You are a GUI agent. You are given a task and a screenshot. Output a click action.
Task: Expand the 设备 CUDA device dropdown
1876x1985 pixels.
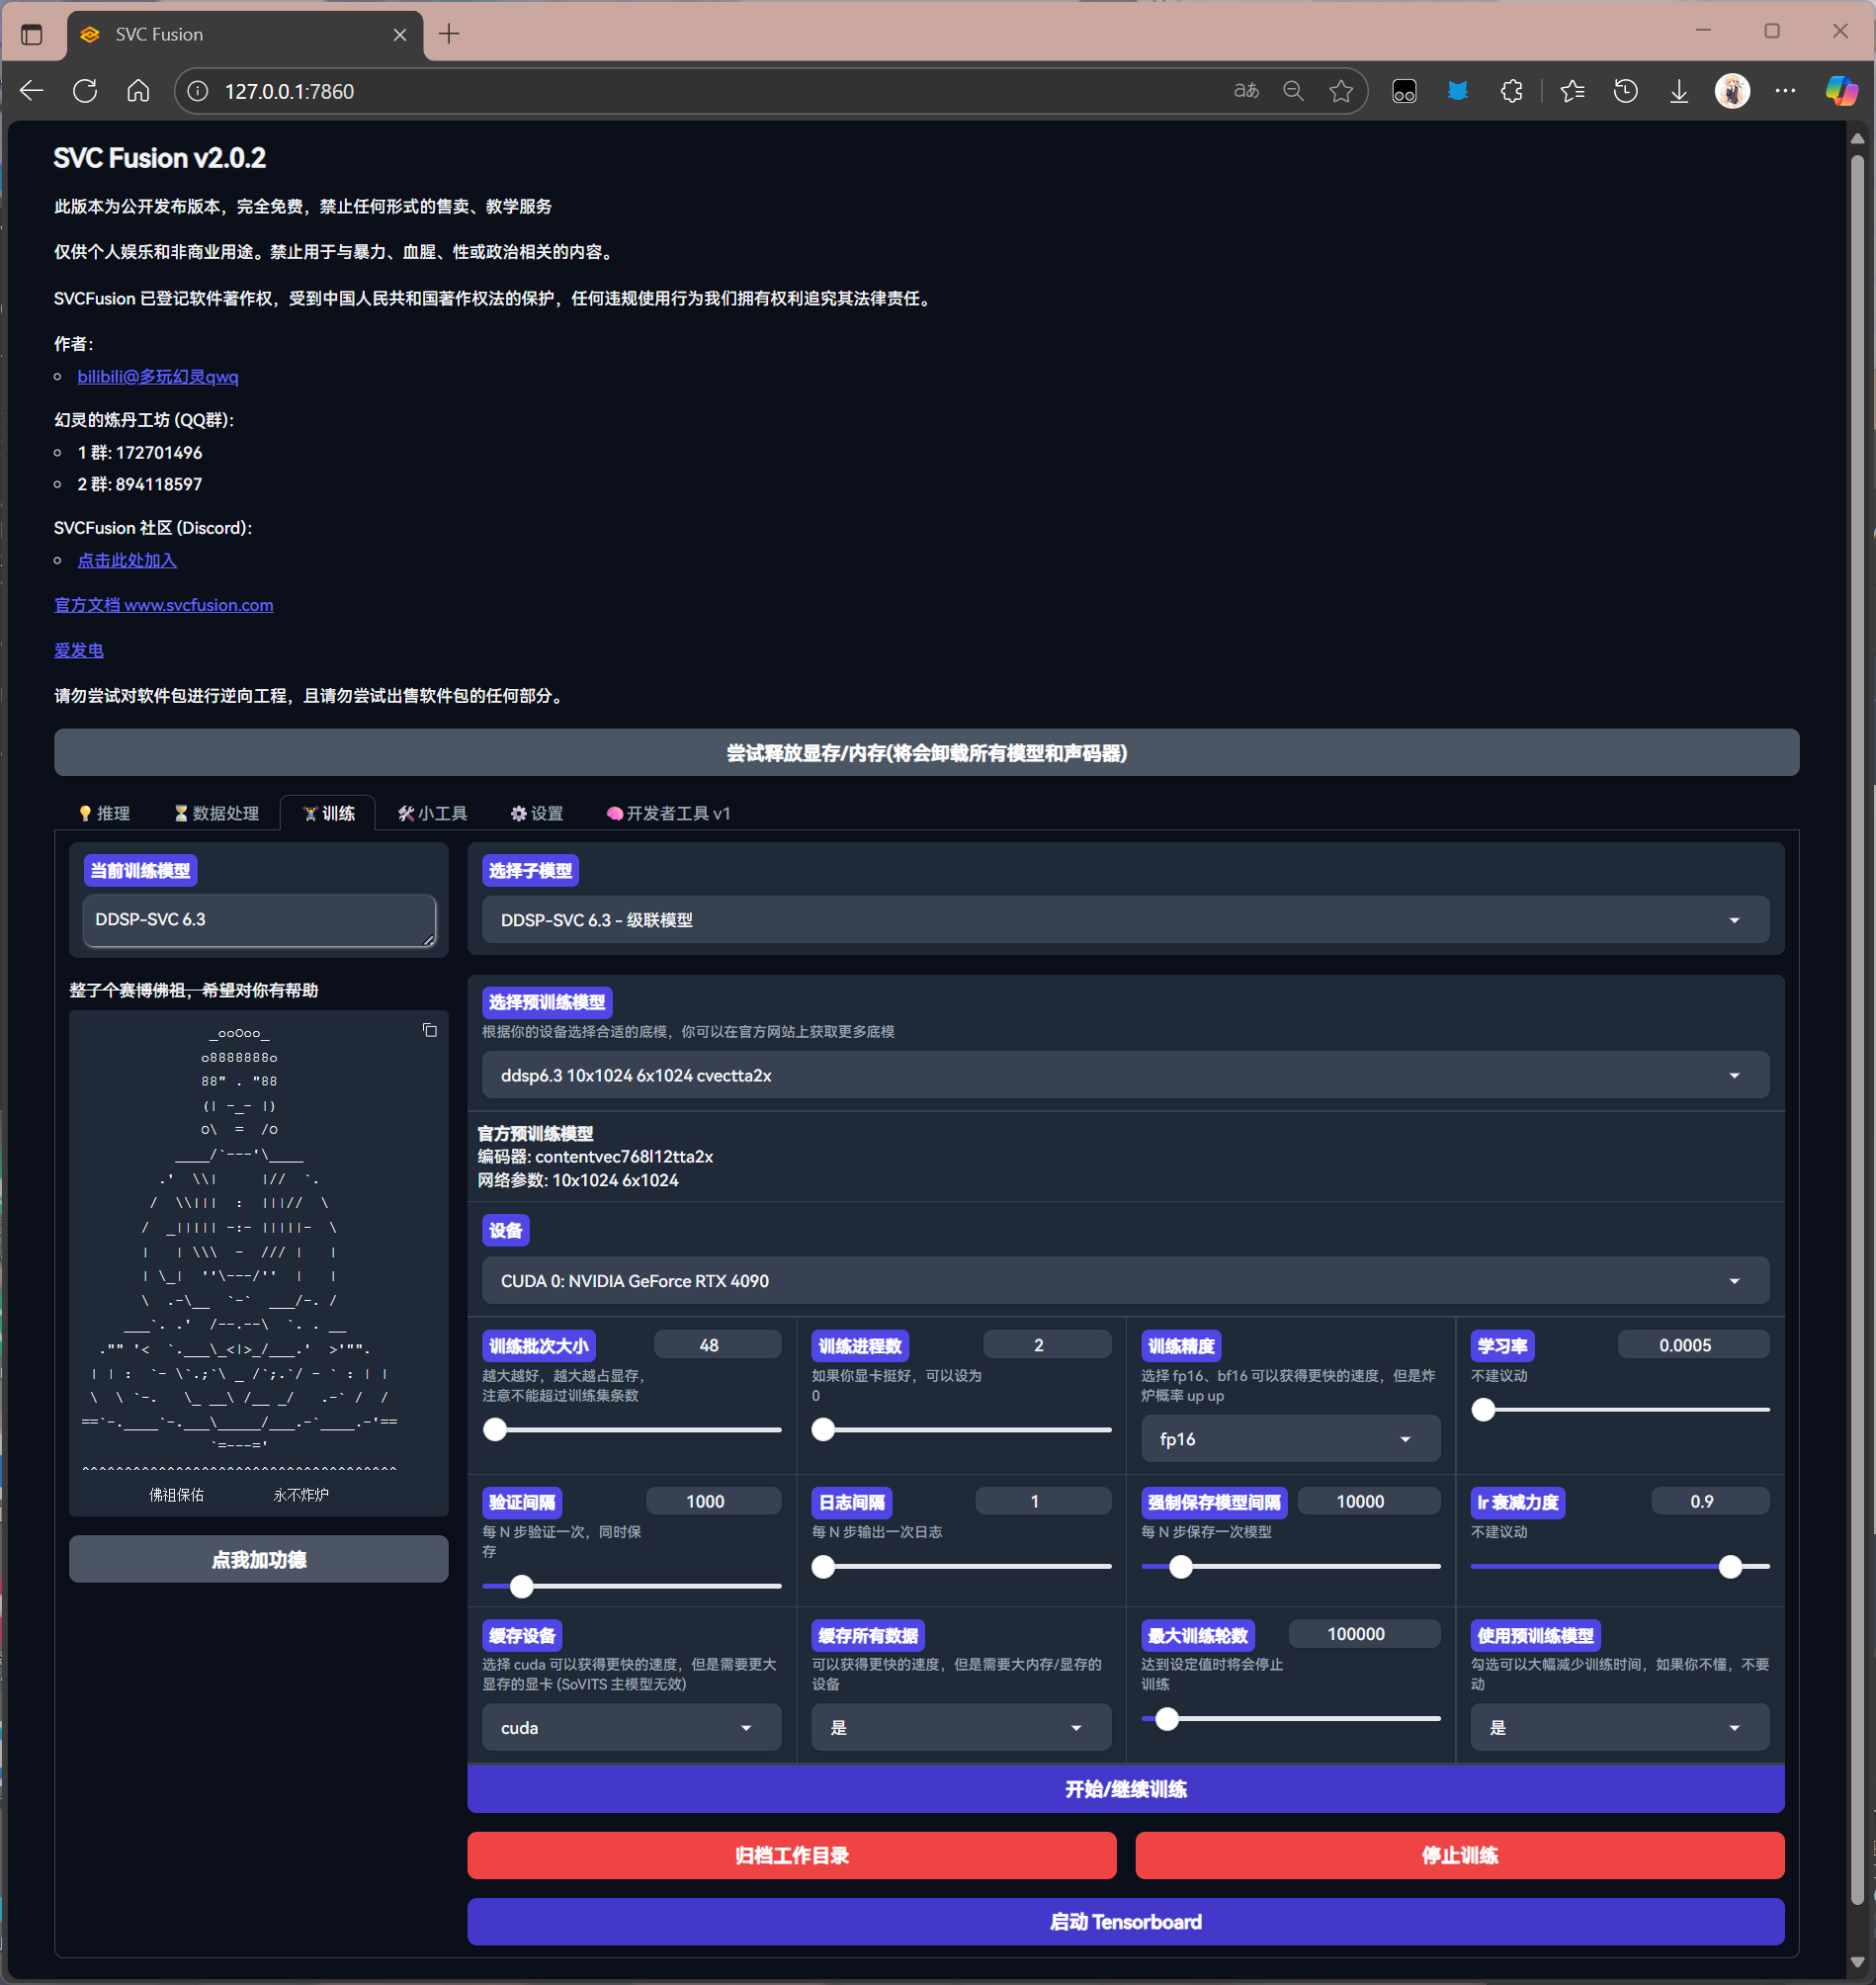1125,1281
